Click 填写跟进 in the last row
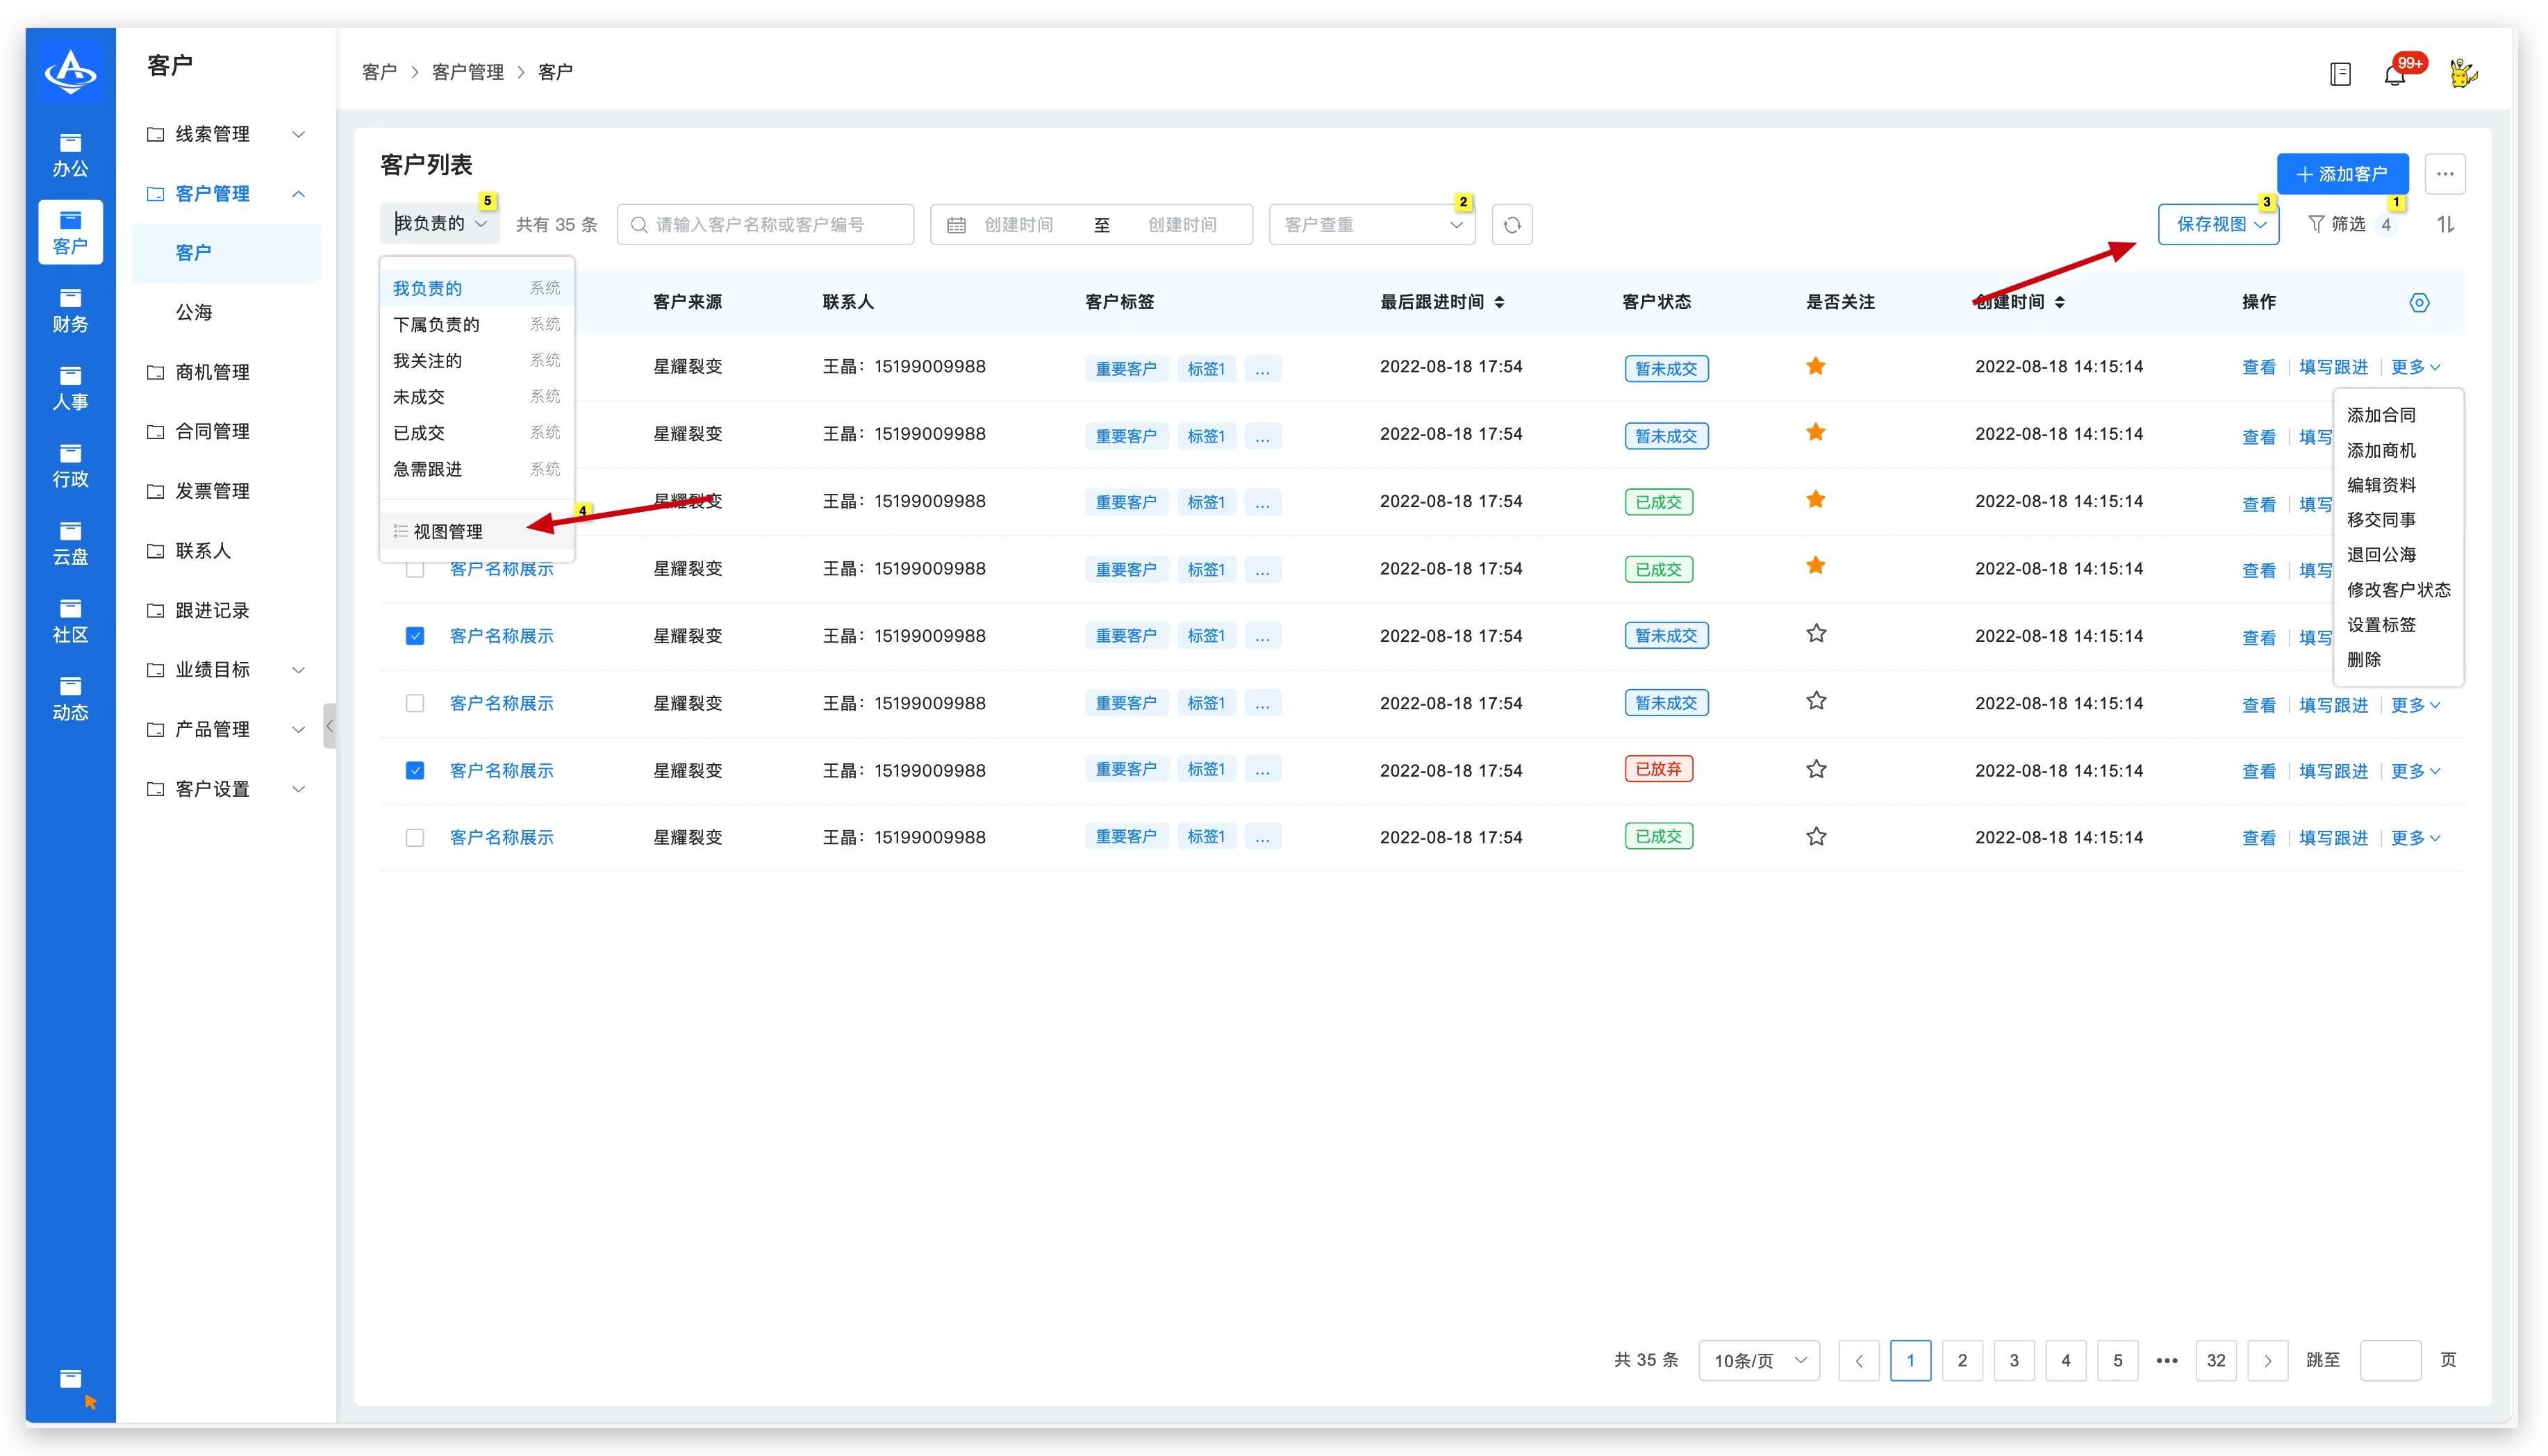This screenshot has height=1456, width=2548. 2333,838
